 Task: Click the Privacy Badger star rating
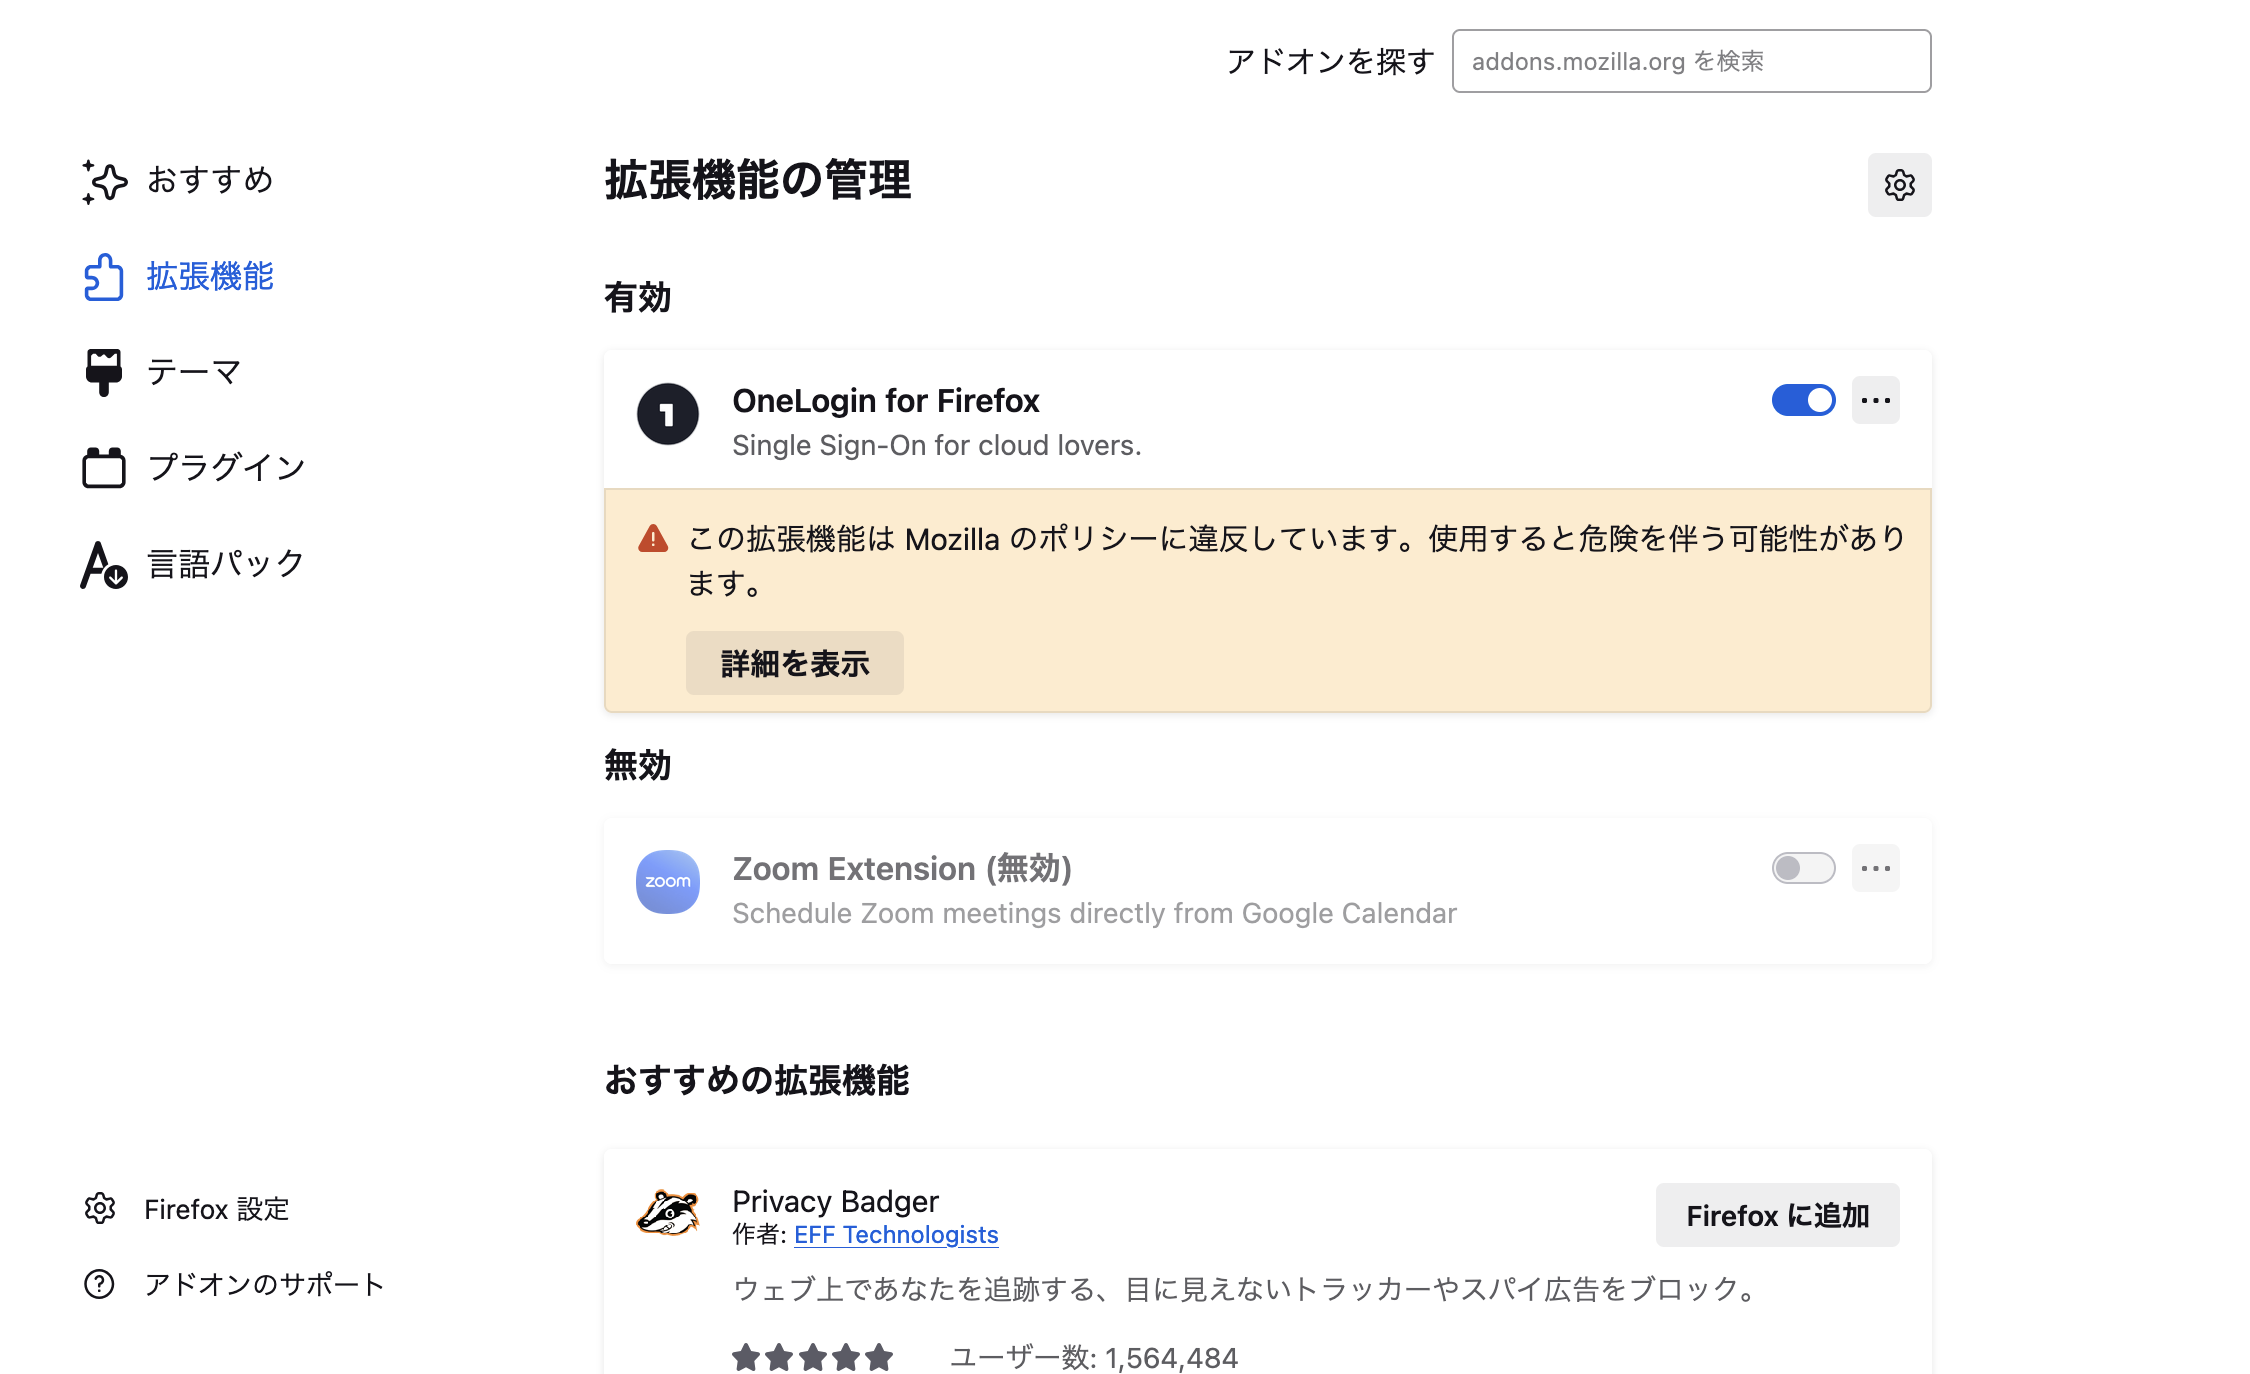[x=812, y=1357]
